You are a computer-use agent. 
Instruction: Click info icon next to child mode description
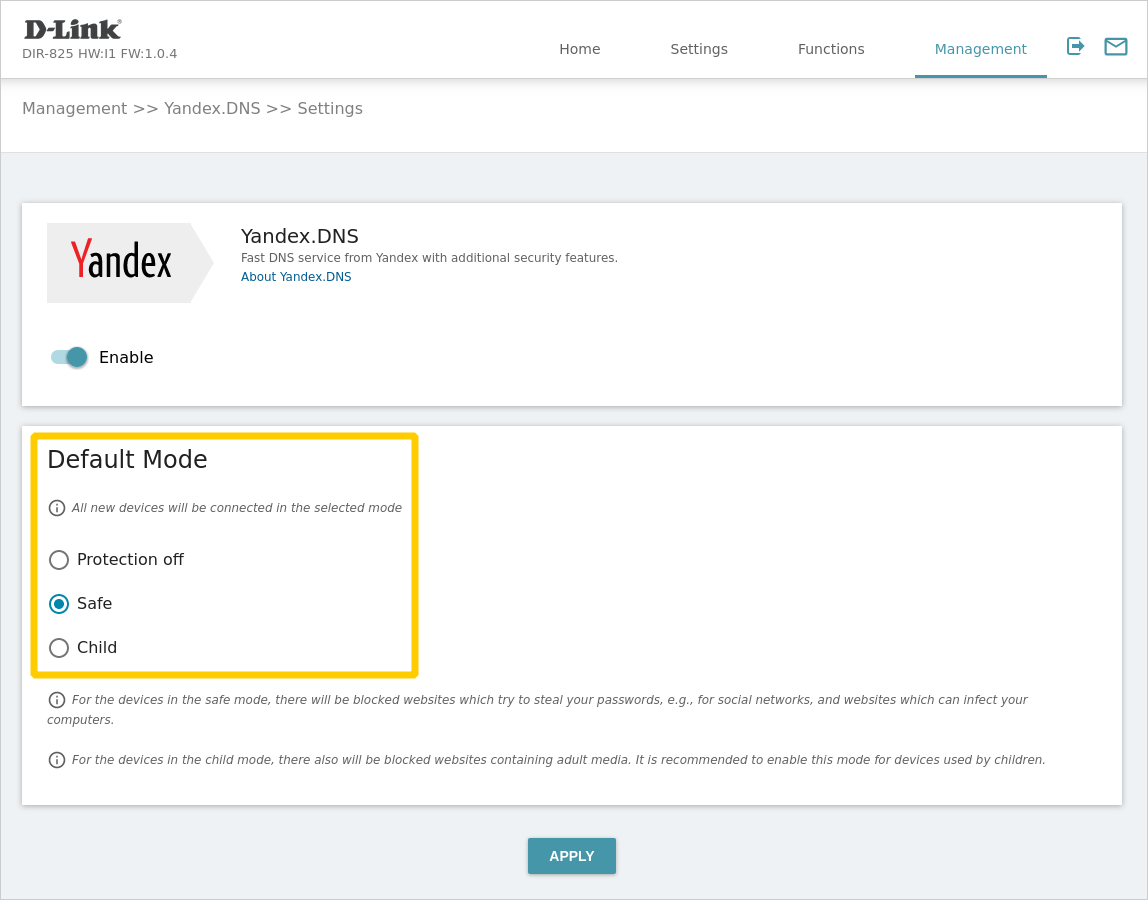[57, 760]
